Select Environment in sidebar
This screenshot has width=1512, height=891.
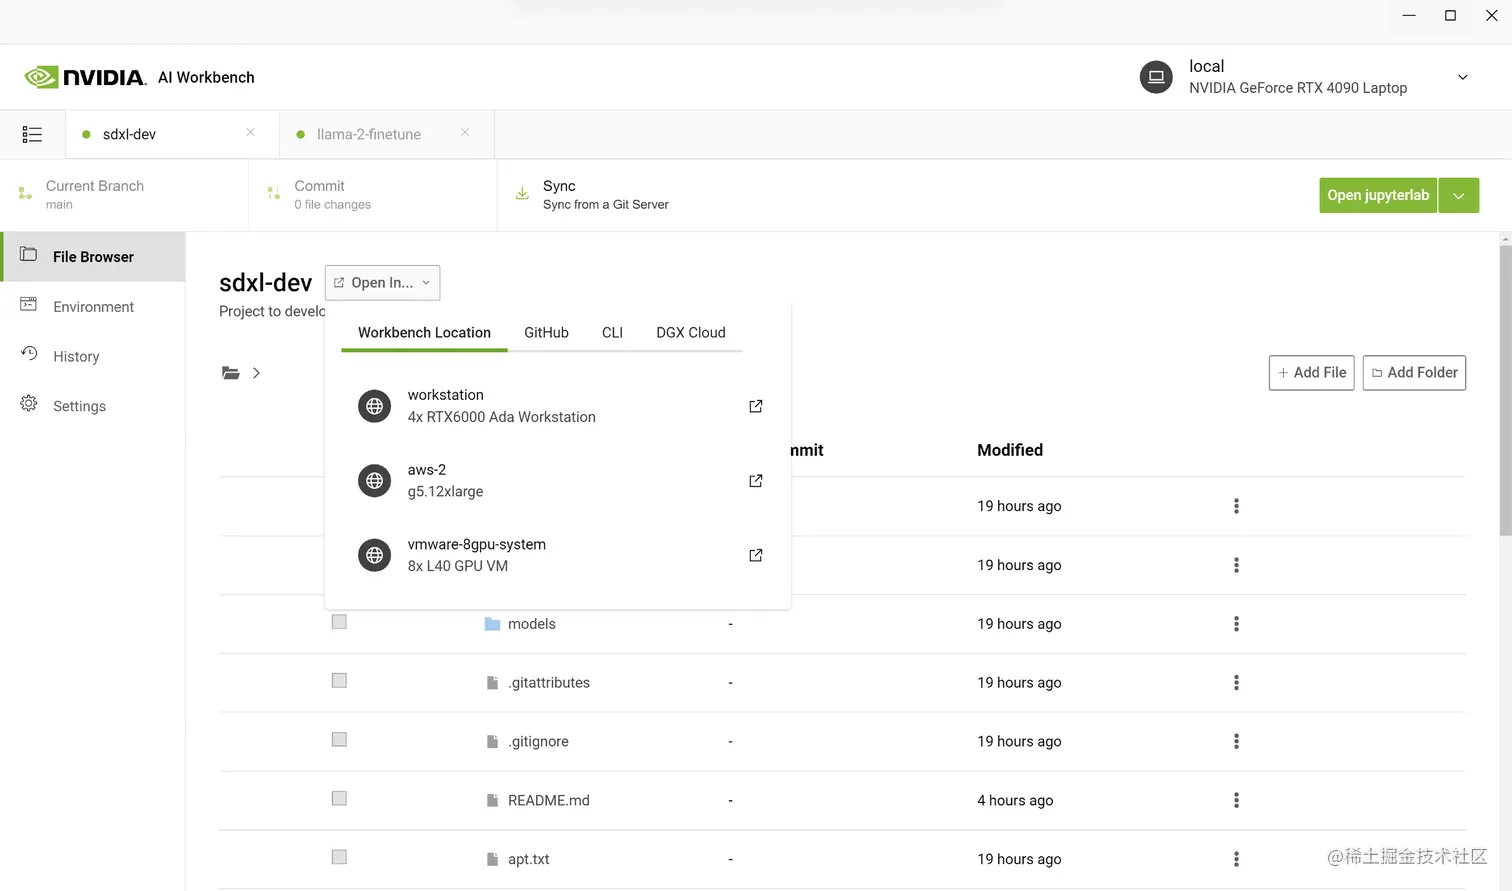click(93, 307)
